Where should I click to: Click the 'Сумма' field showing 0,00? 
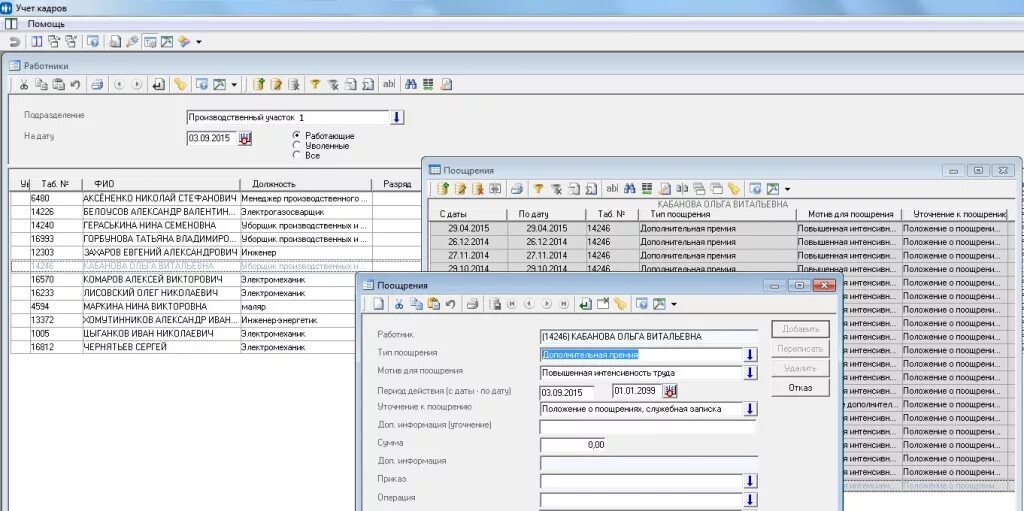point(574,445)
